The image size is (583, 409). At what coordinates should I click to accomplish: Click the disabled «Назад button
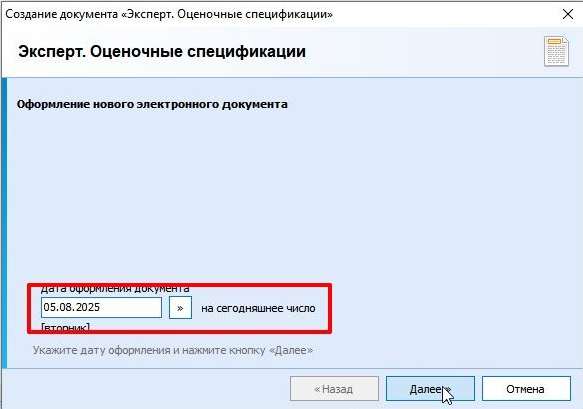coord(334,389)
